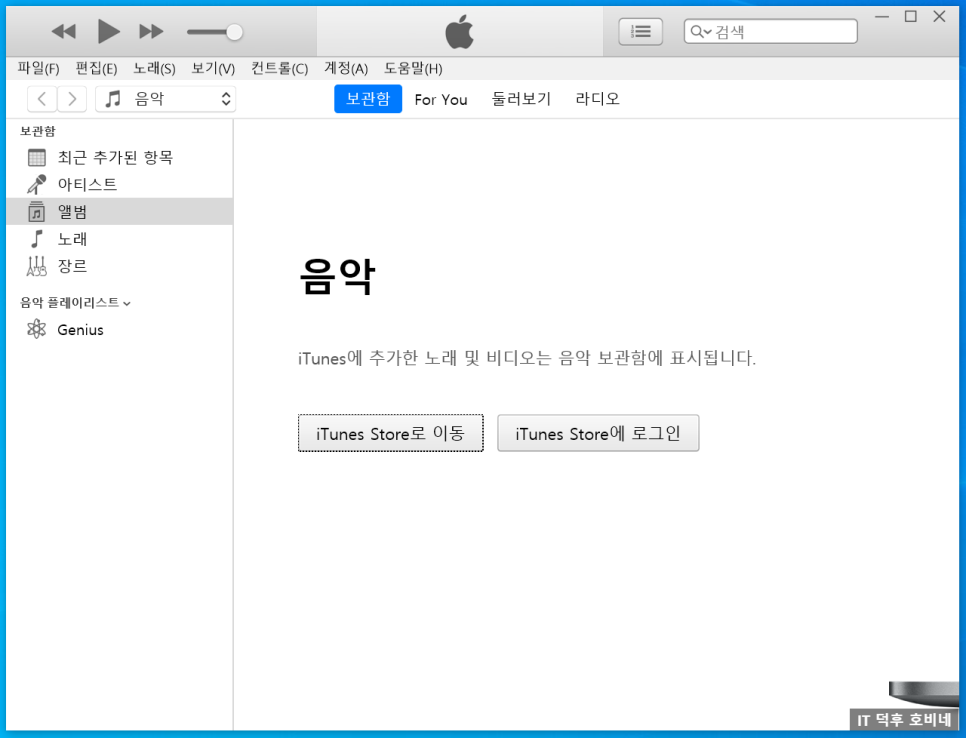
Task: Click the 최근 추가된 항목 calendar icon
Action: click(x=36, y=158)
